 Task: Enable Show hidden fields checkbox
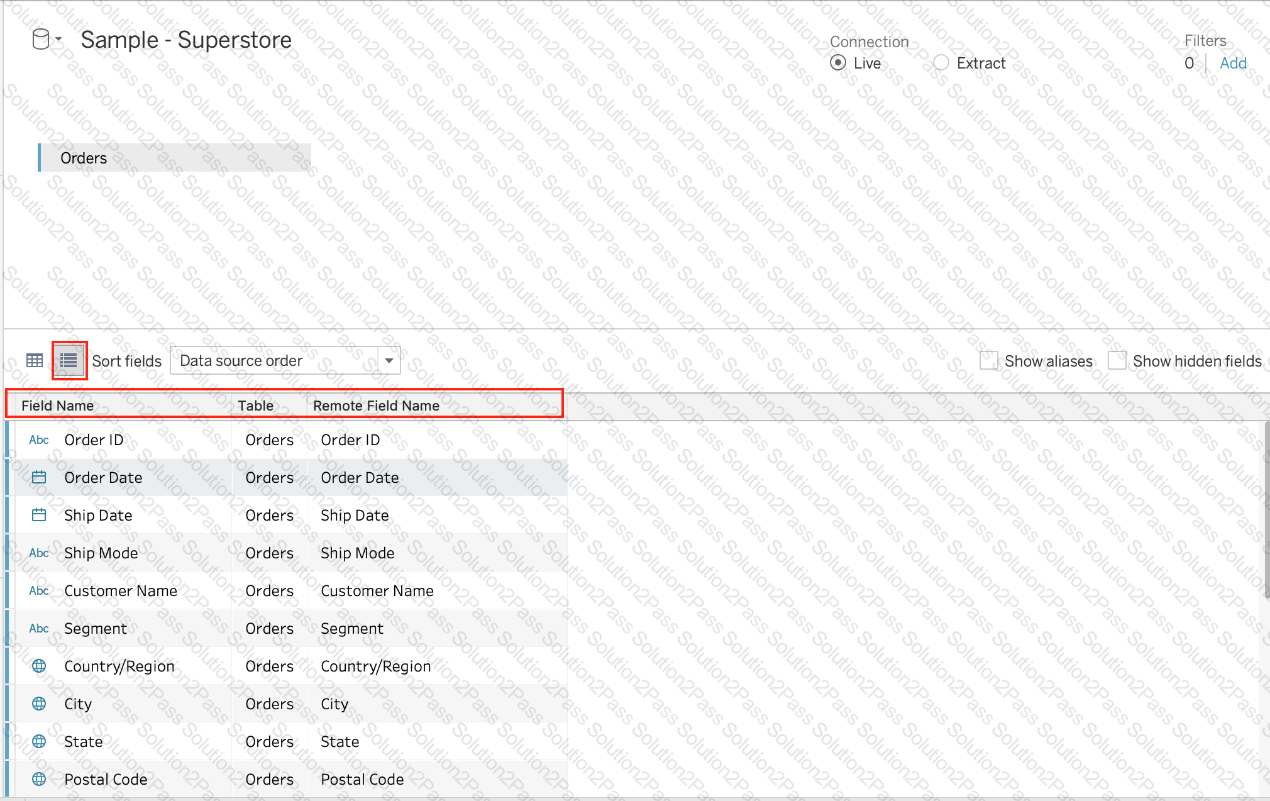coord(1117,361)
